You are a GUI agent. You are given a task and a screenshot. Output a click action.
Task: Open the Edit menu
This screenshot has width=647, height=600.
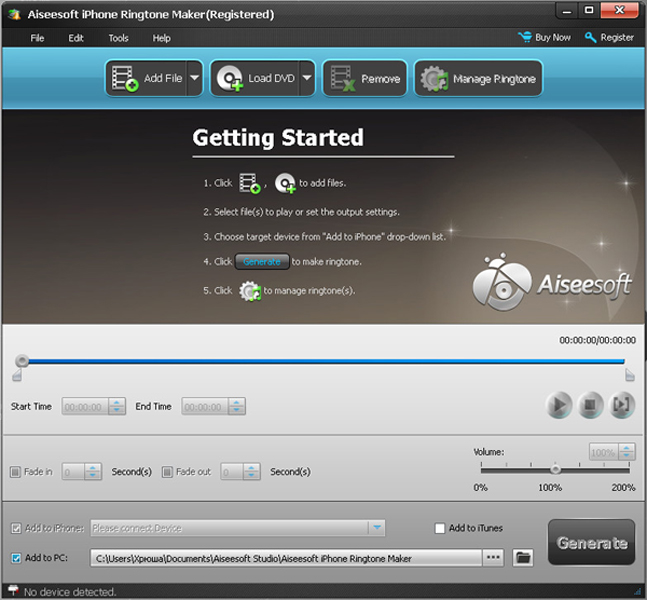click(x=76, y=38)
